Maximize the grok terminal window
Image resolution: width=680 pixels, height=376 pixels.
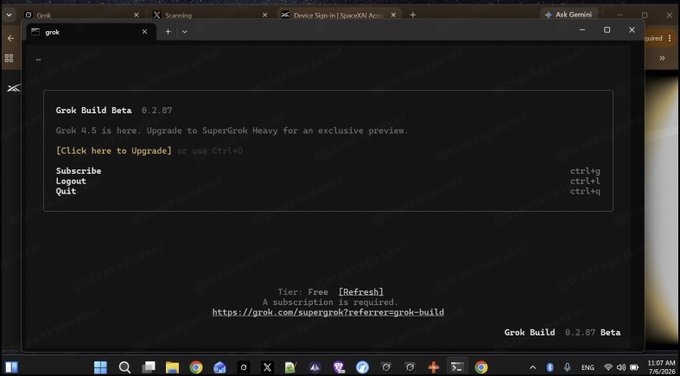pos(607,29)
